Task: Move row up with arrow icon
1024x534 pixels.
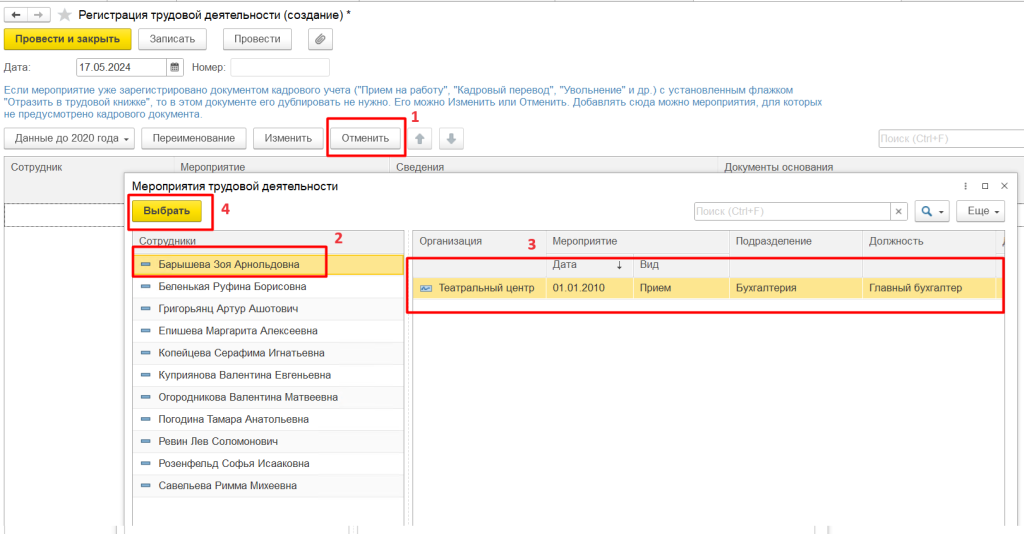Action: tap(420, 138)
